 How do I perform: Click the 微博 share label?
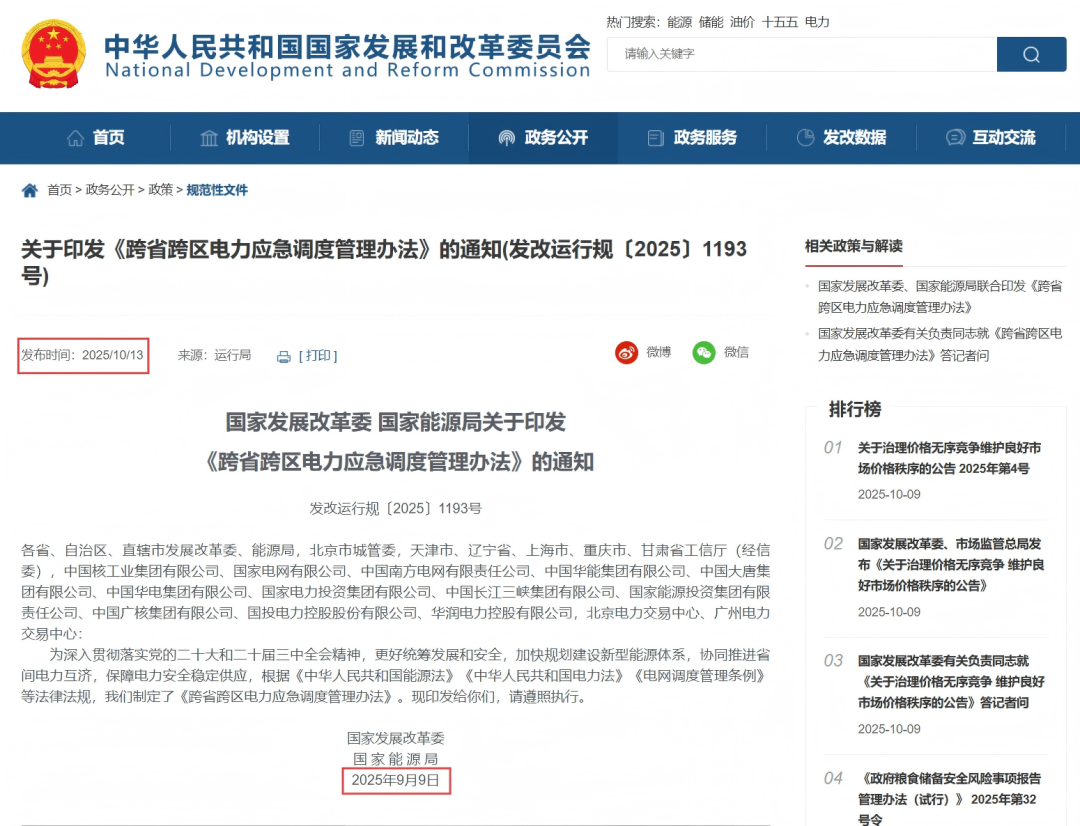tap(658, 353)
